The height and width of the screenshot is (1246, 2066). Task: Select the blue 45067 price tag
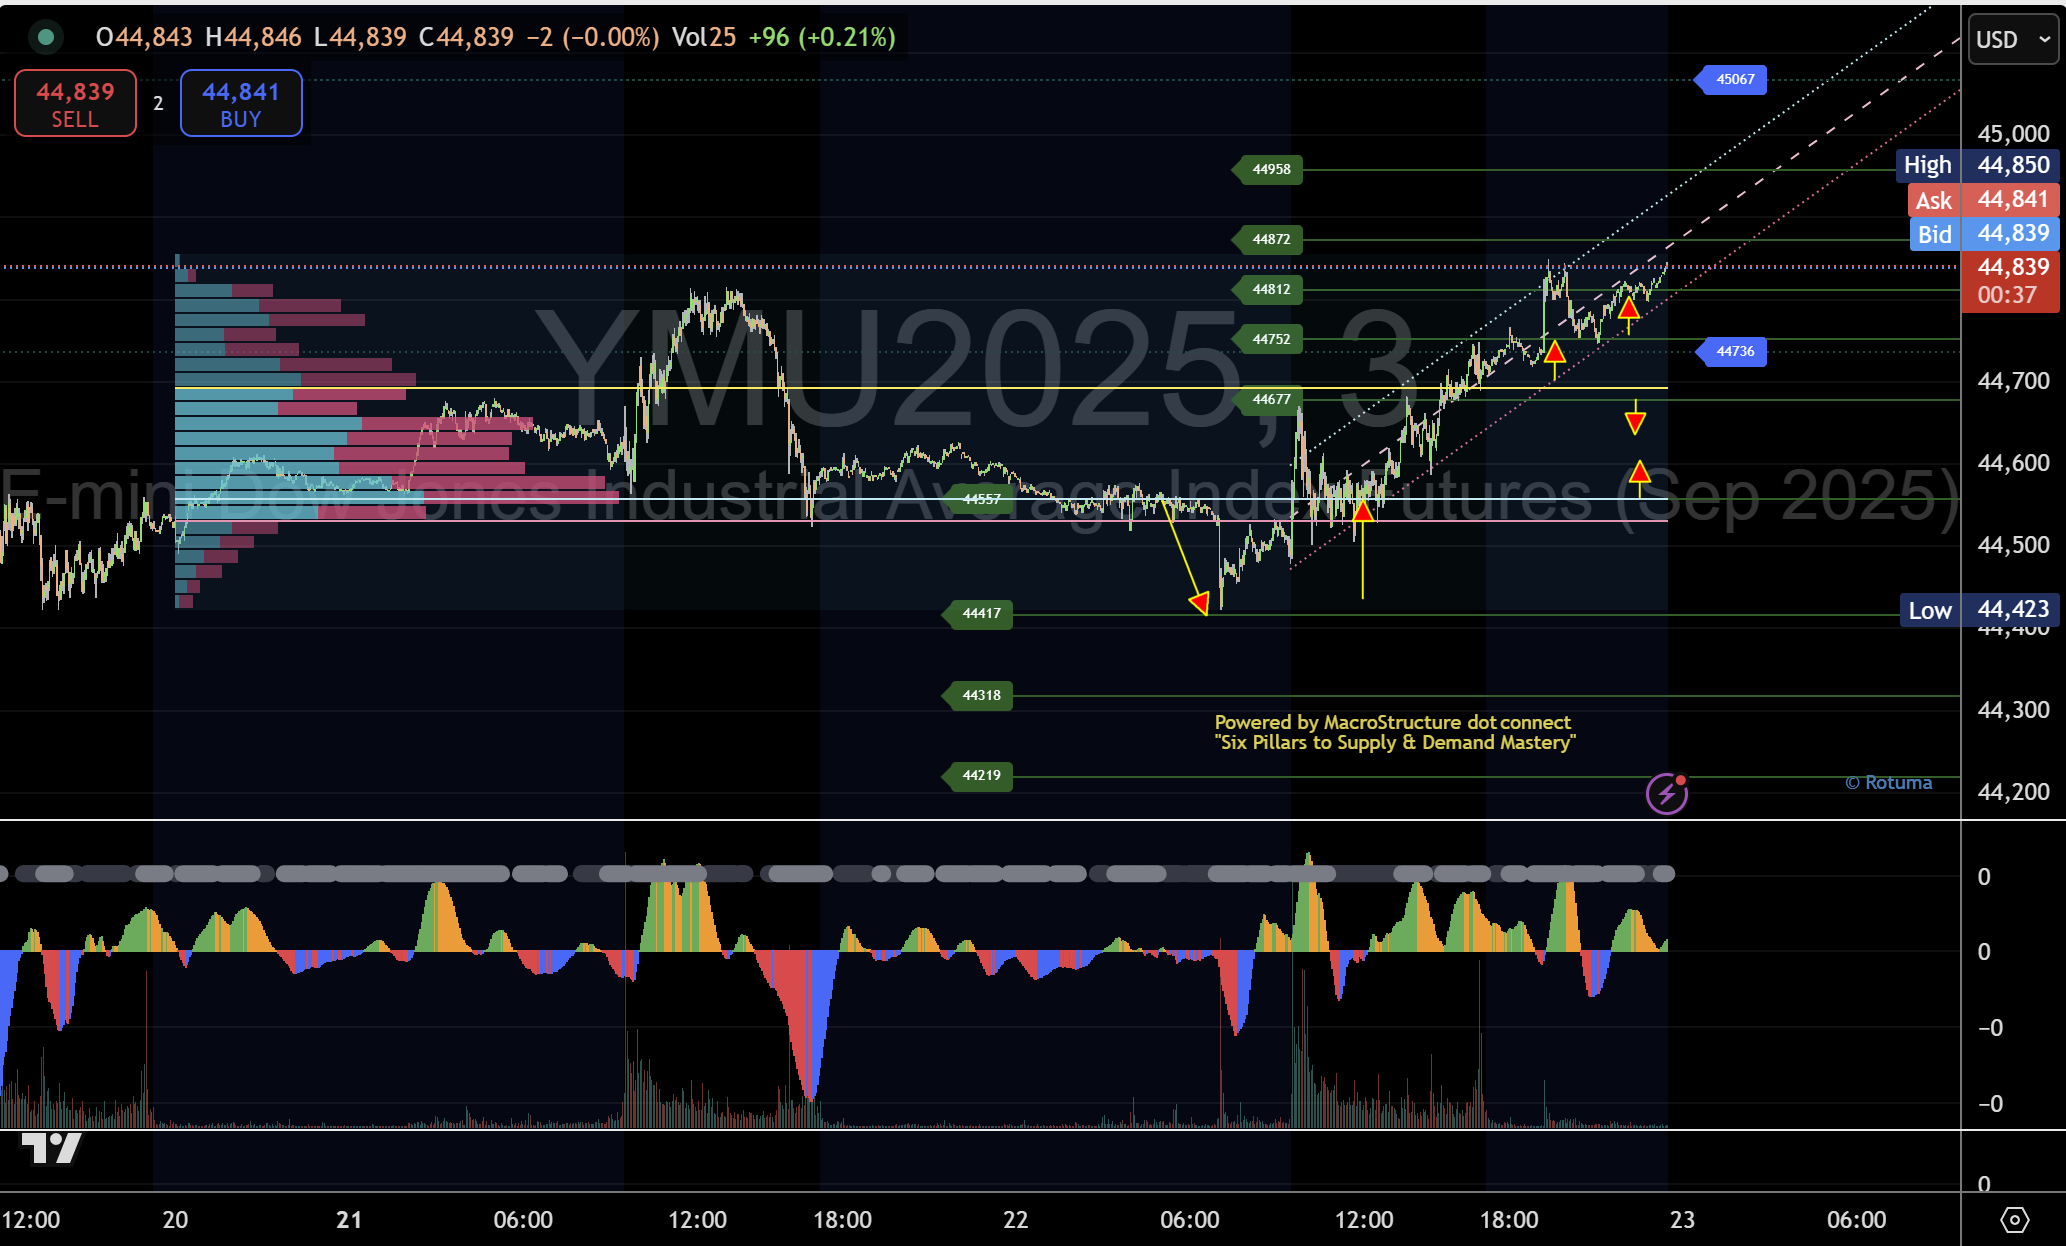(x=1734, y=80)
